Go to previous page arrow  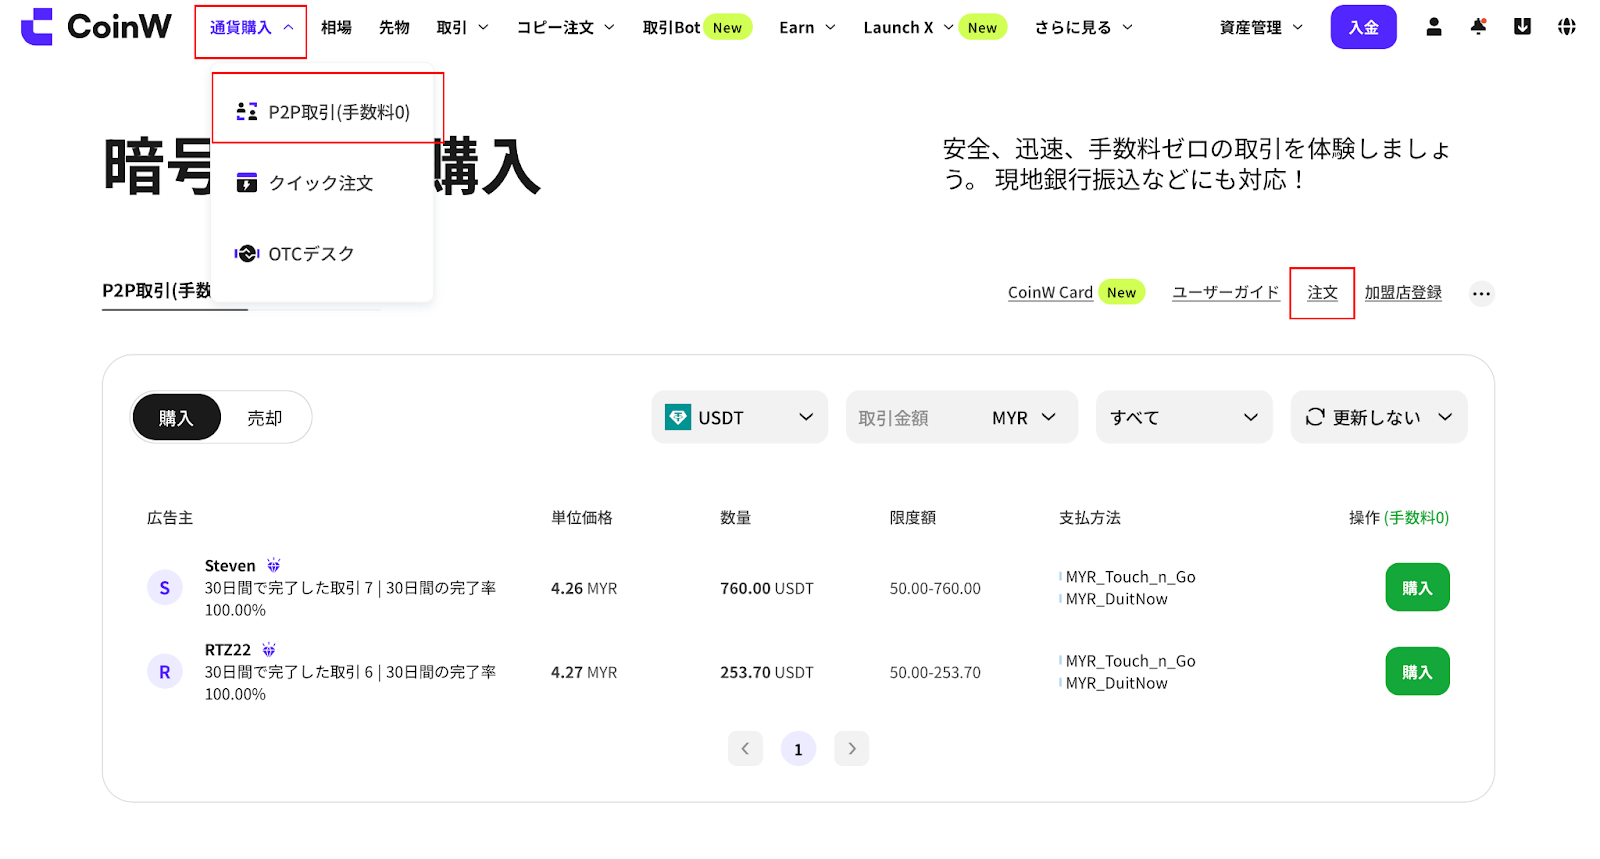(x=745, y=748)
